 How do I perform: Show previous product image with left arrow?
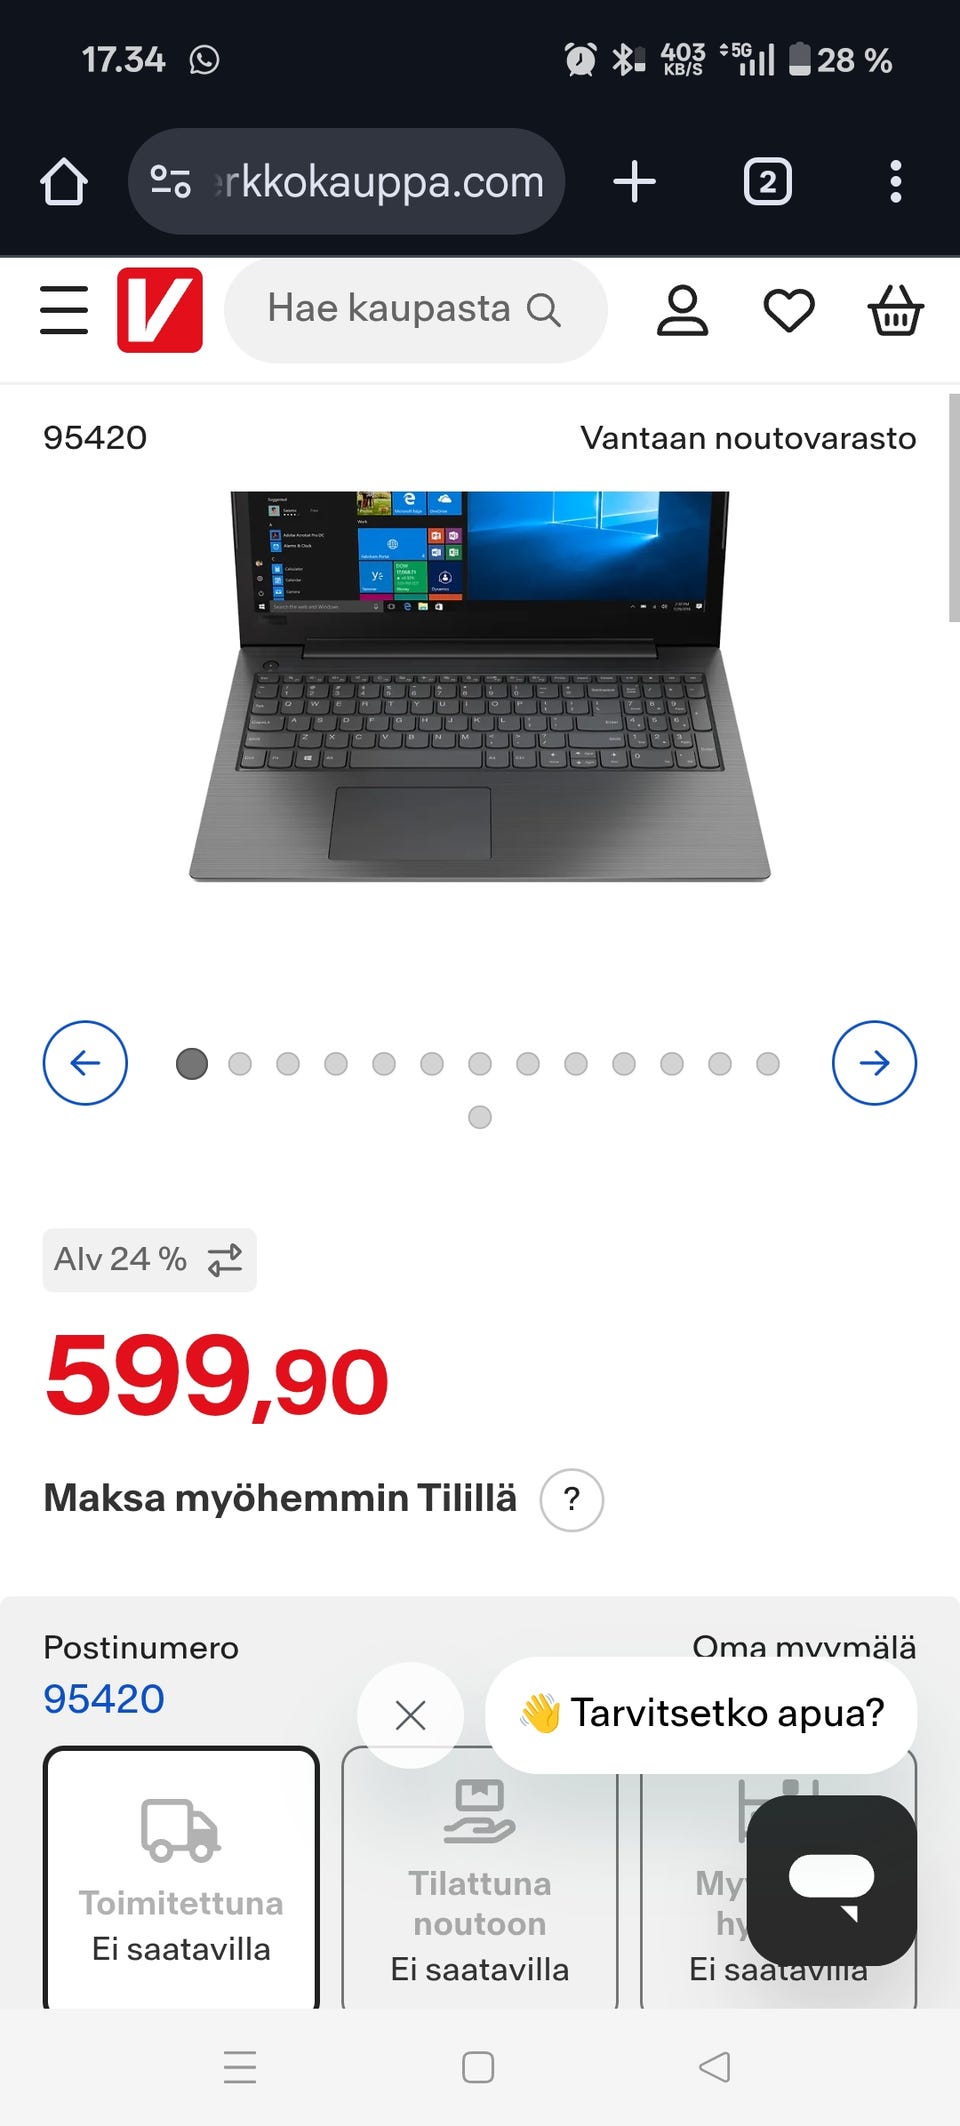click(x=85, y=1063)
